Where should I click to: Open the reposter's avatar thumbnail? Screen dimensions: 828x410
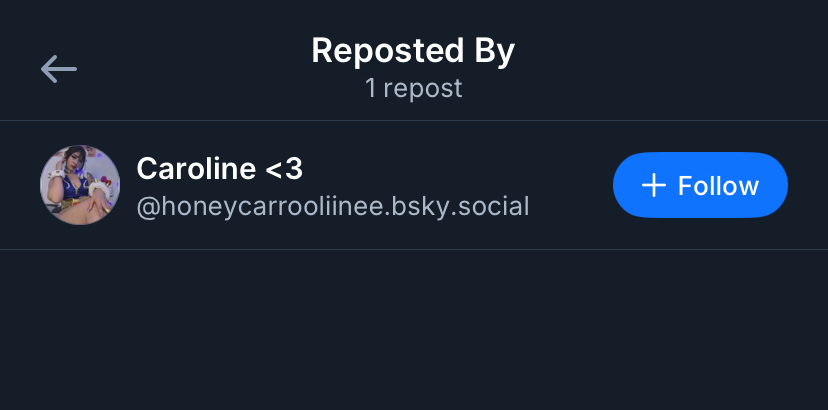tap(80, 185)
